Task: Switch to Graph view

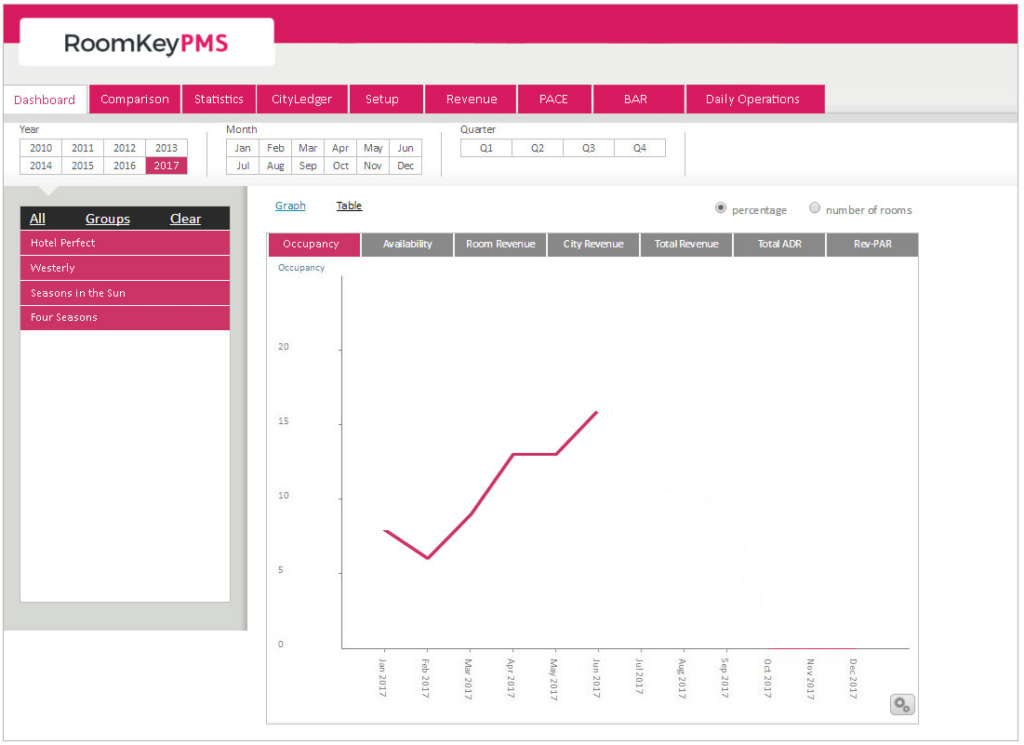Action: pos(290,206)
